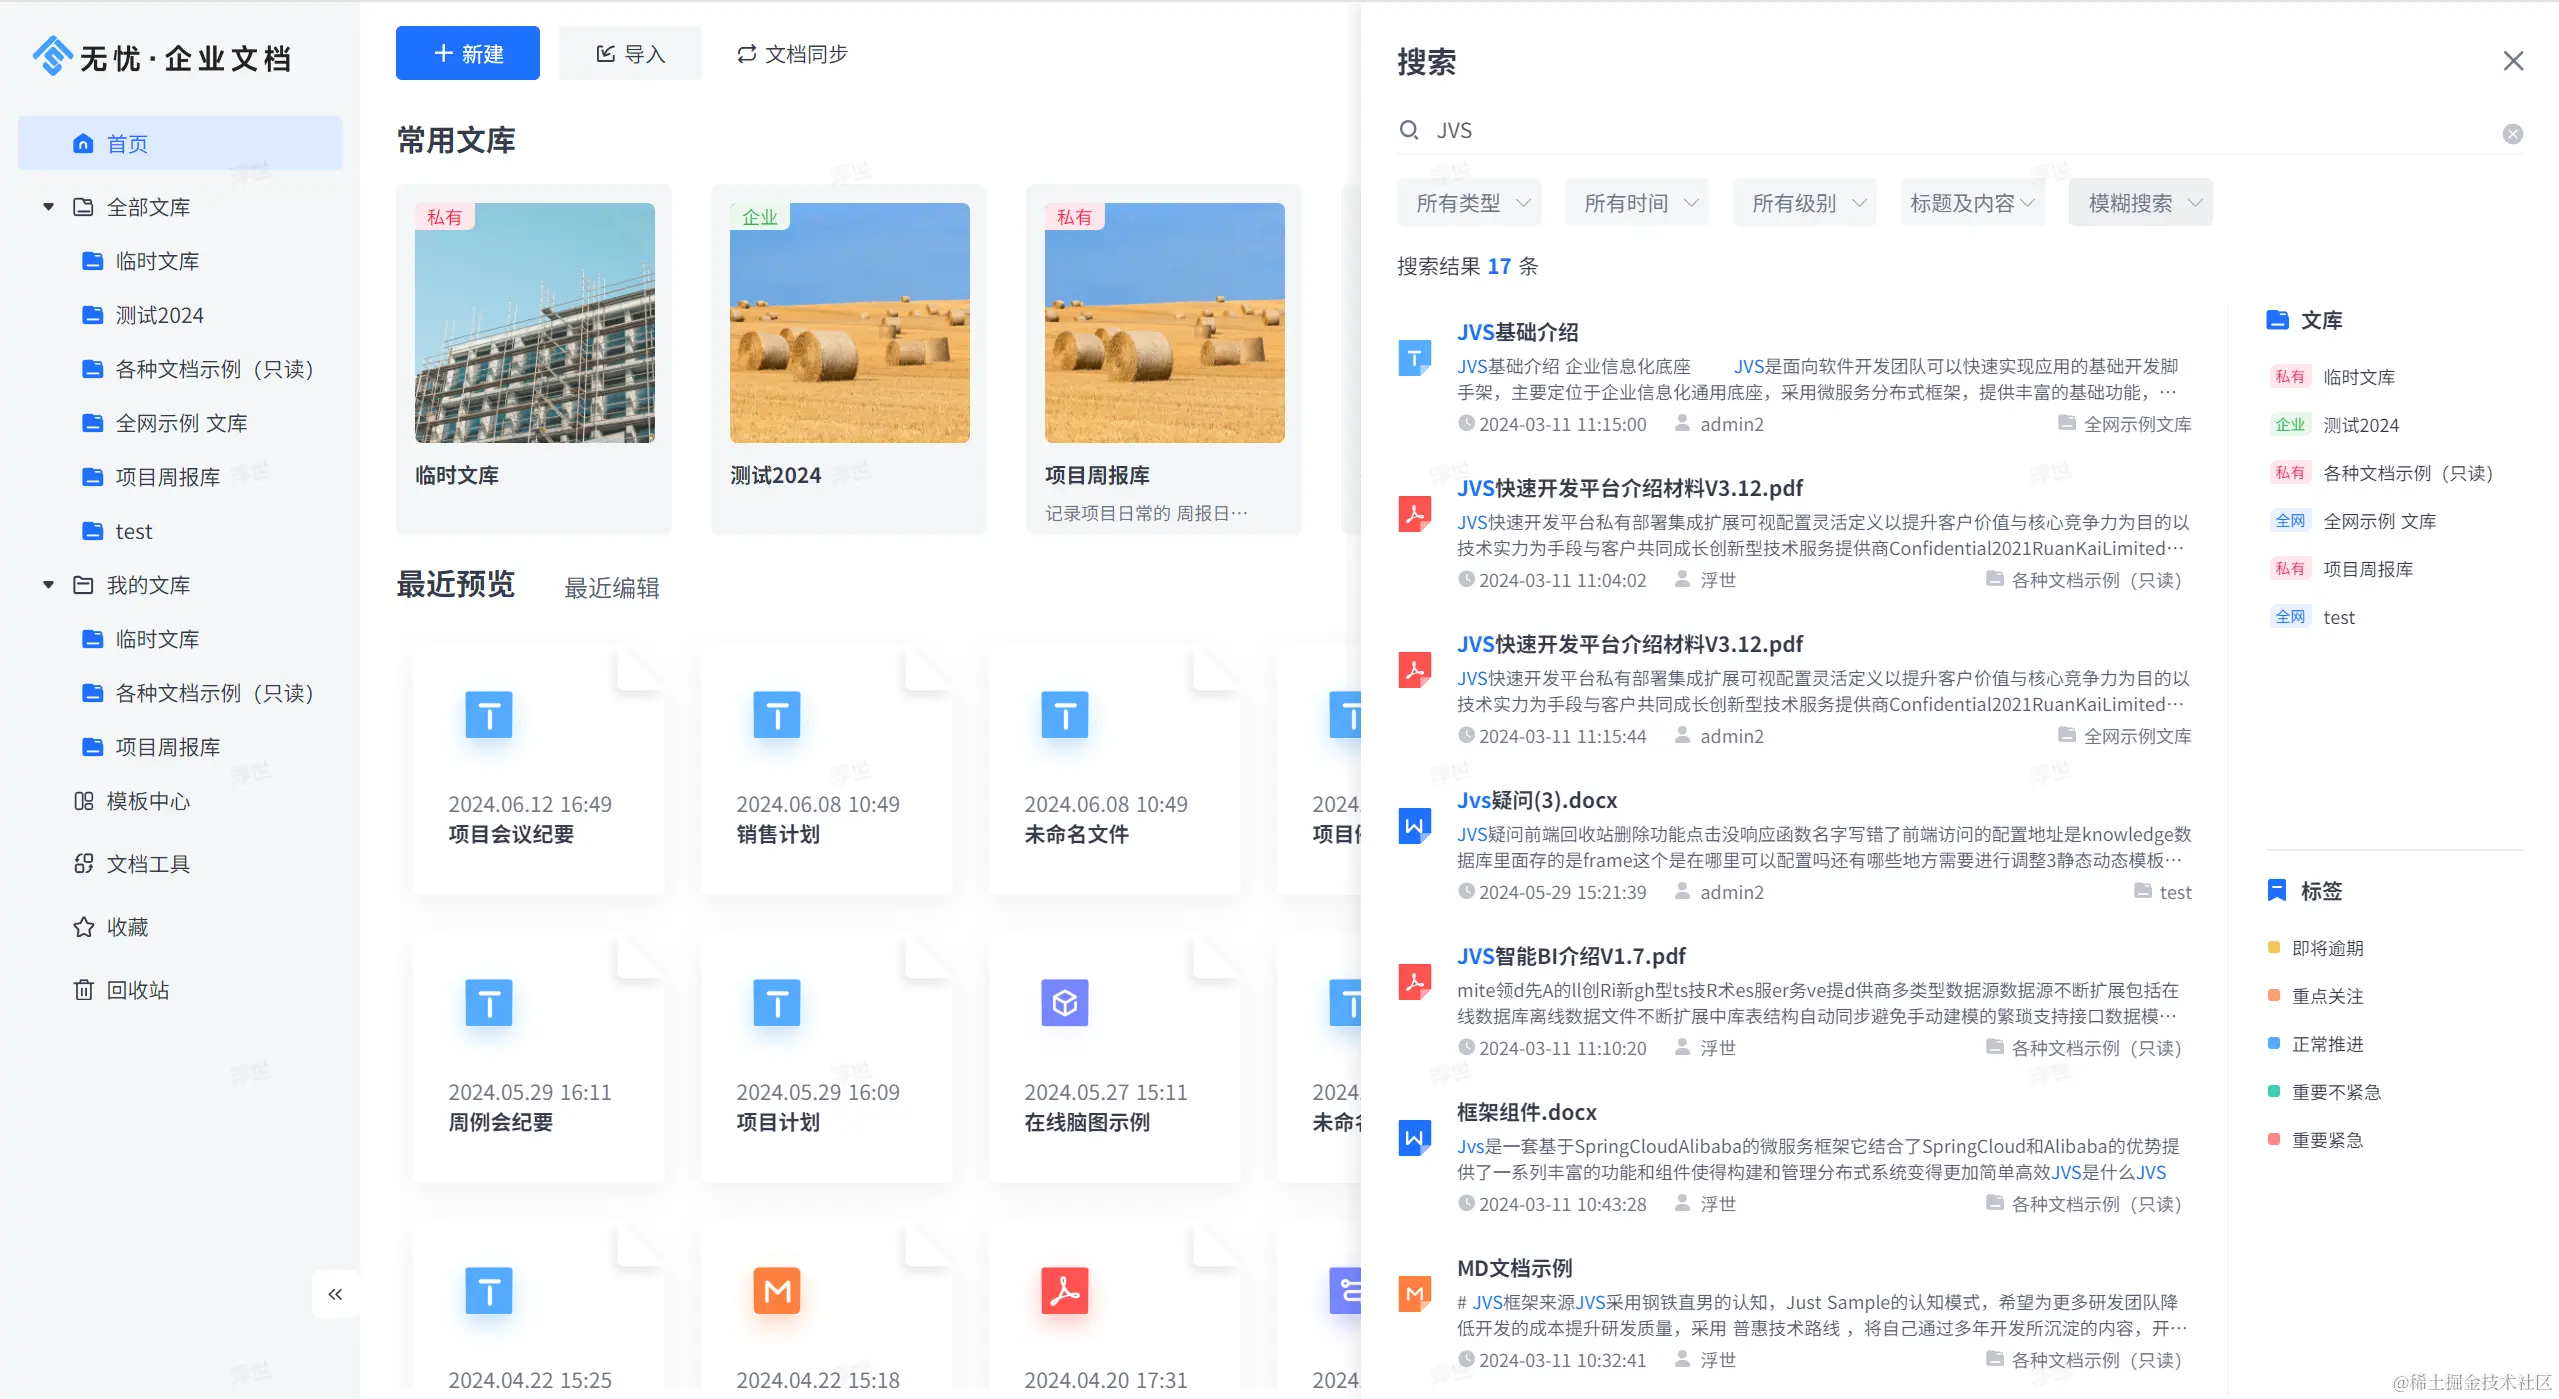The width and height of the screenshot is (2559, 1399).
Task: Expand the 模糊搜索 search mode dropdown
Action: click(2140, 203)
